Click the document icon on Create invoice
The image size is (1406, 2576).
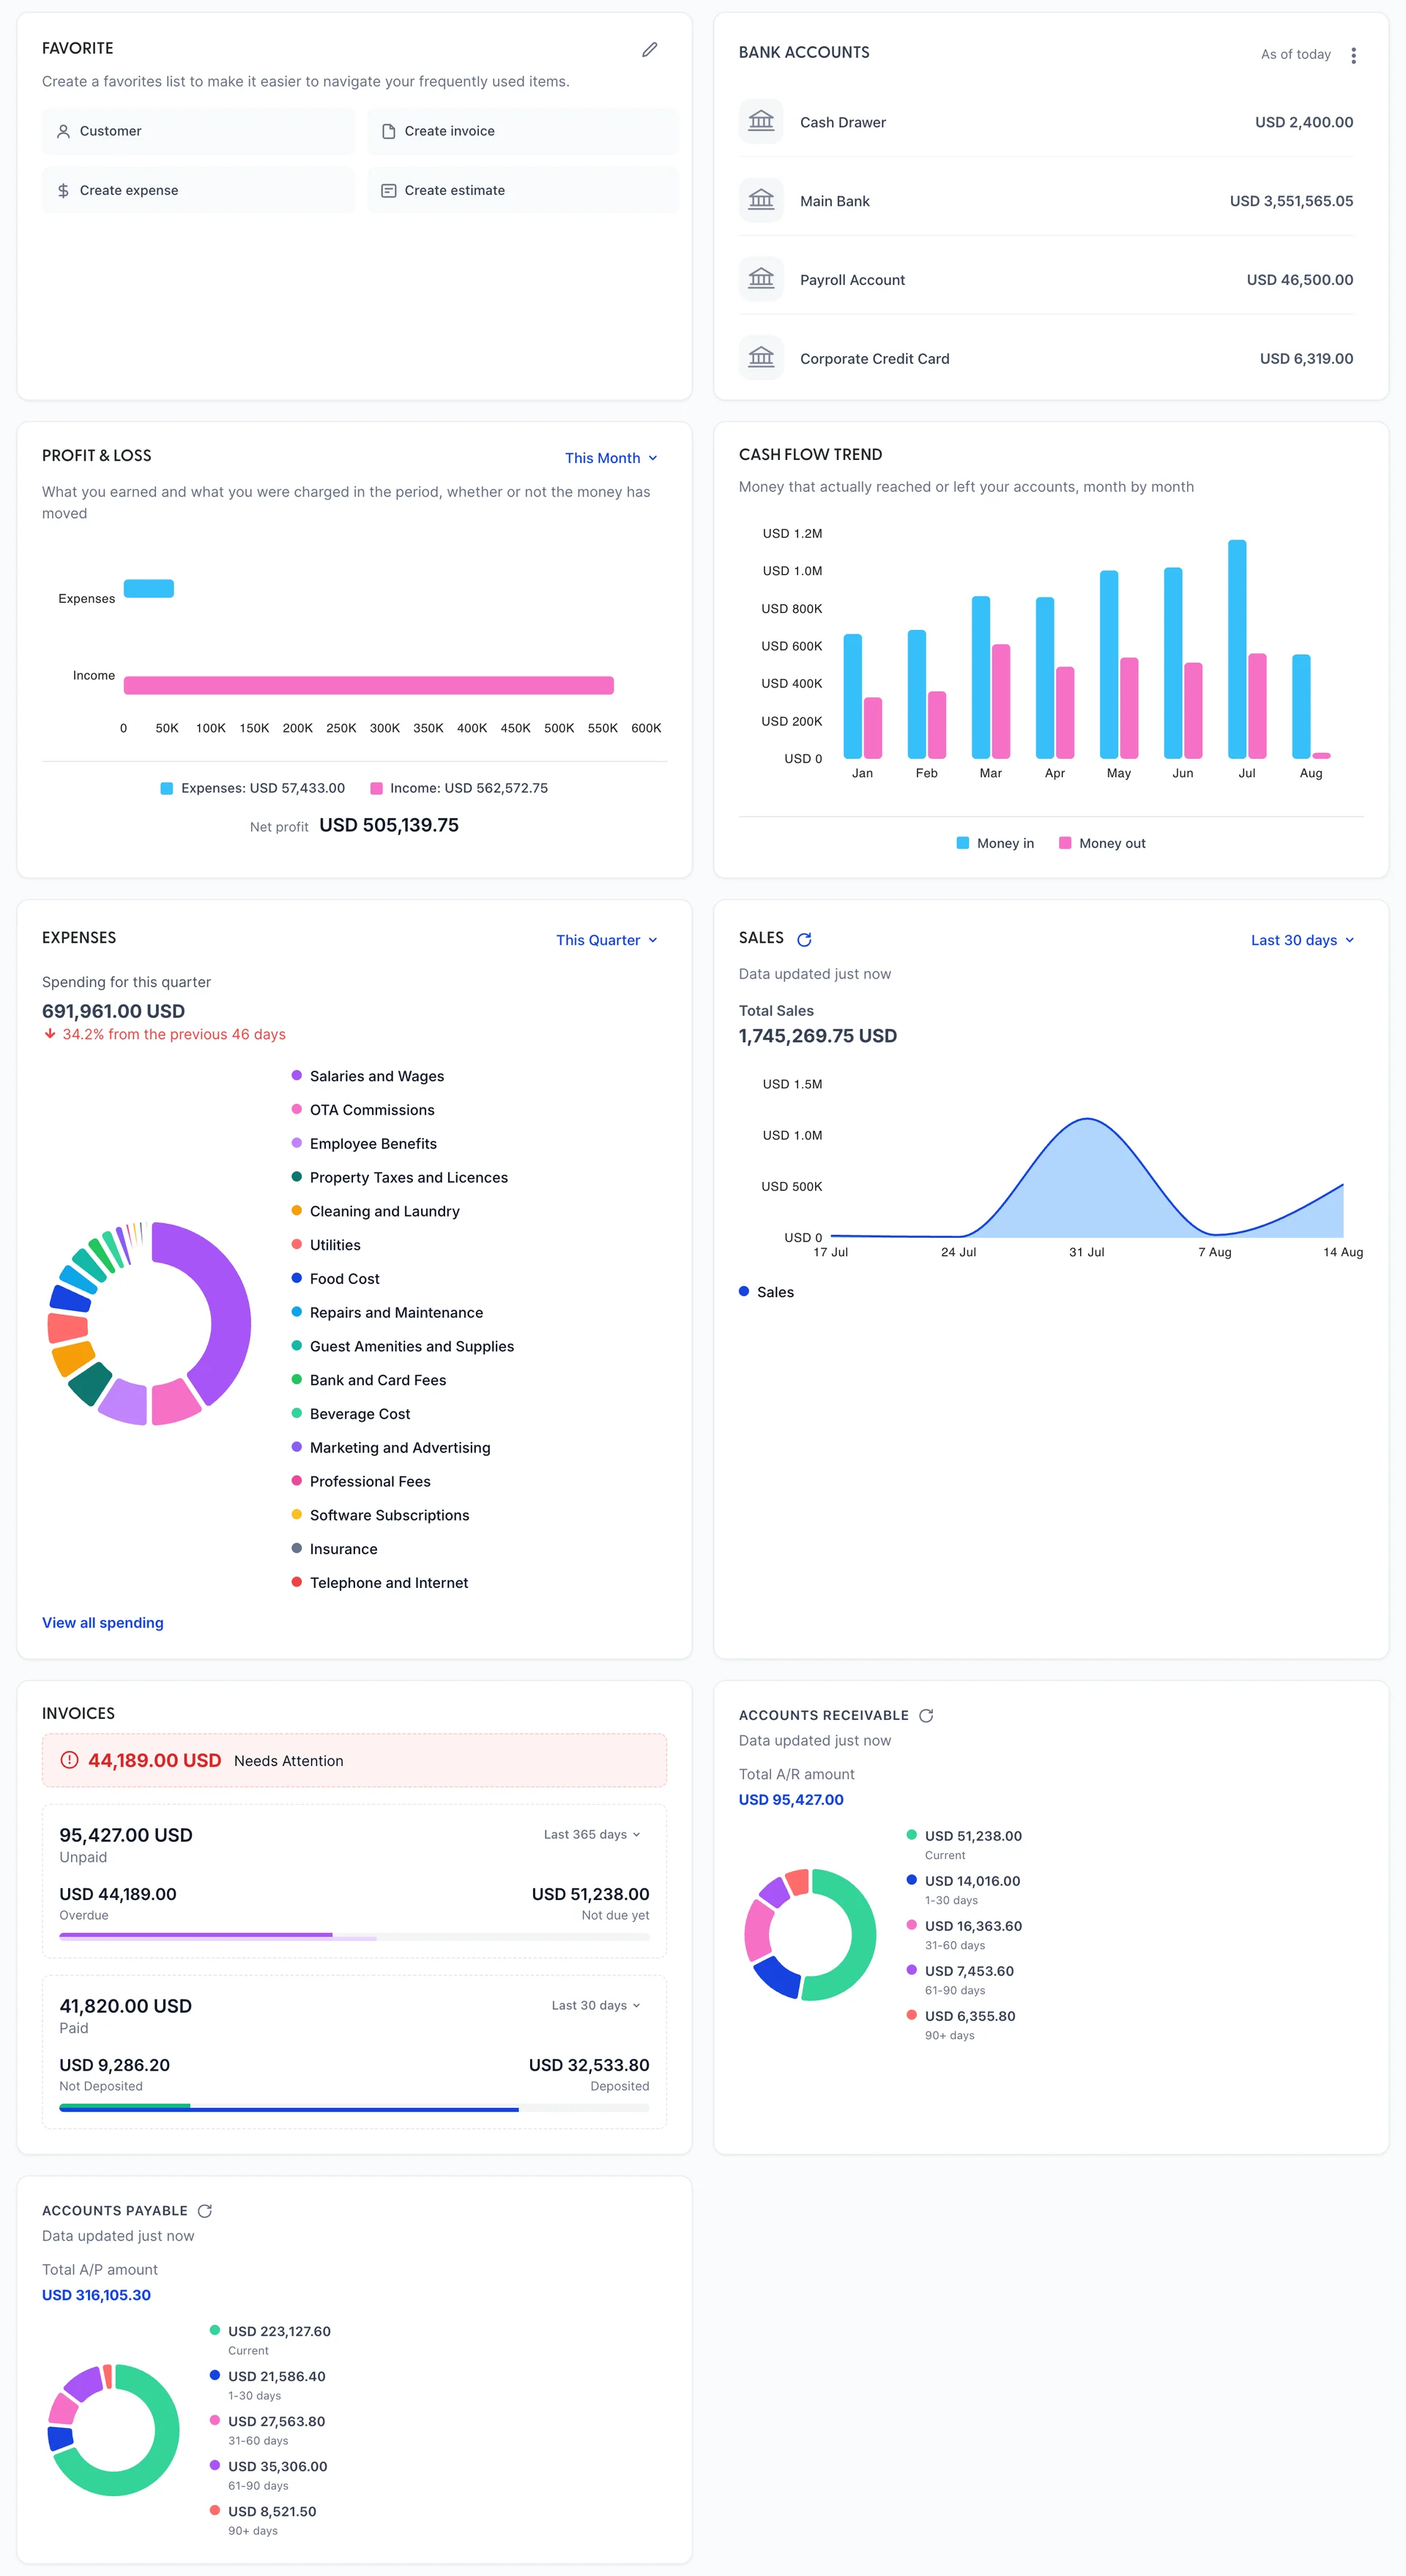pyautogui.click(x=388, y=131)
